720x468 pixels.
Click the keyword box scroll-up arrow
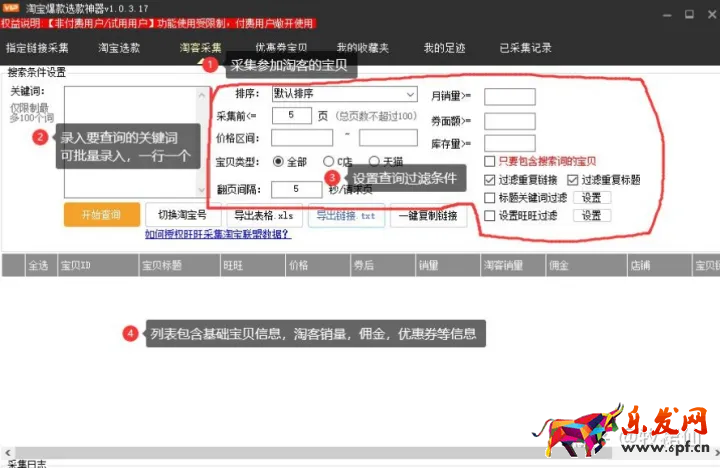pyautogui.click(x=202, y=95)
